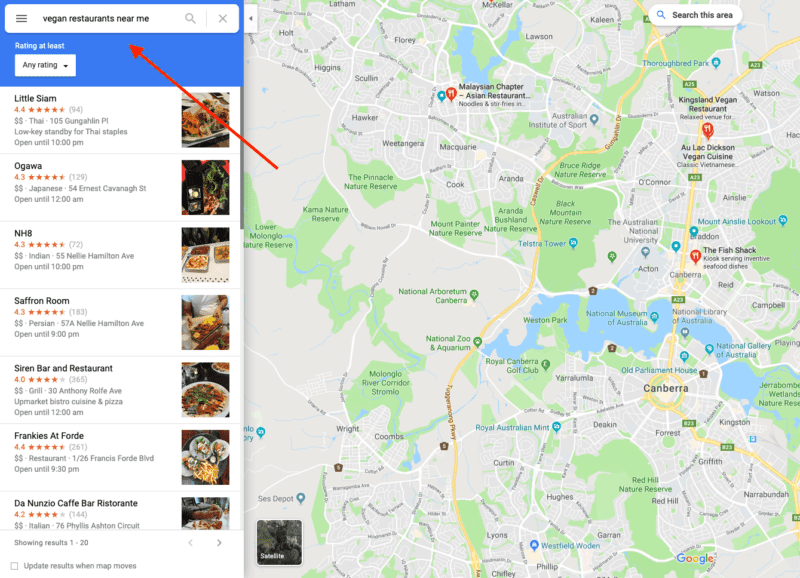Click Westfield Woden shopping marker
The image size is (800, 578).
pos(534,545)
